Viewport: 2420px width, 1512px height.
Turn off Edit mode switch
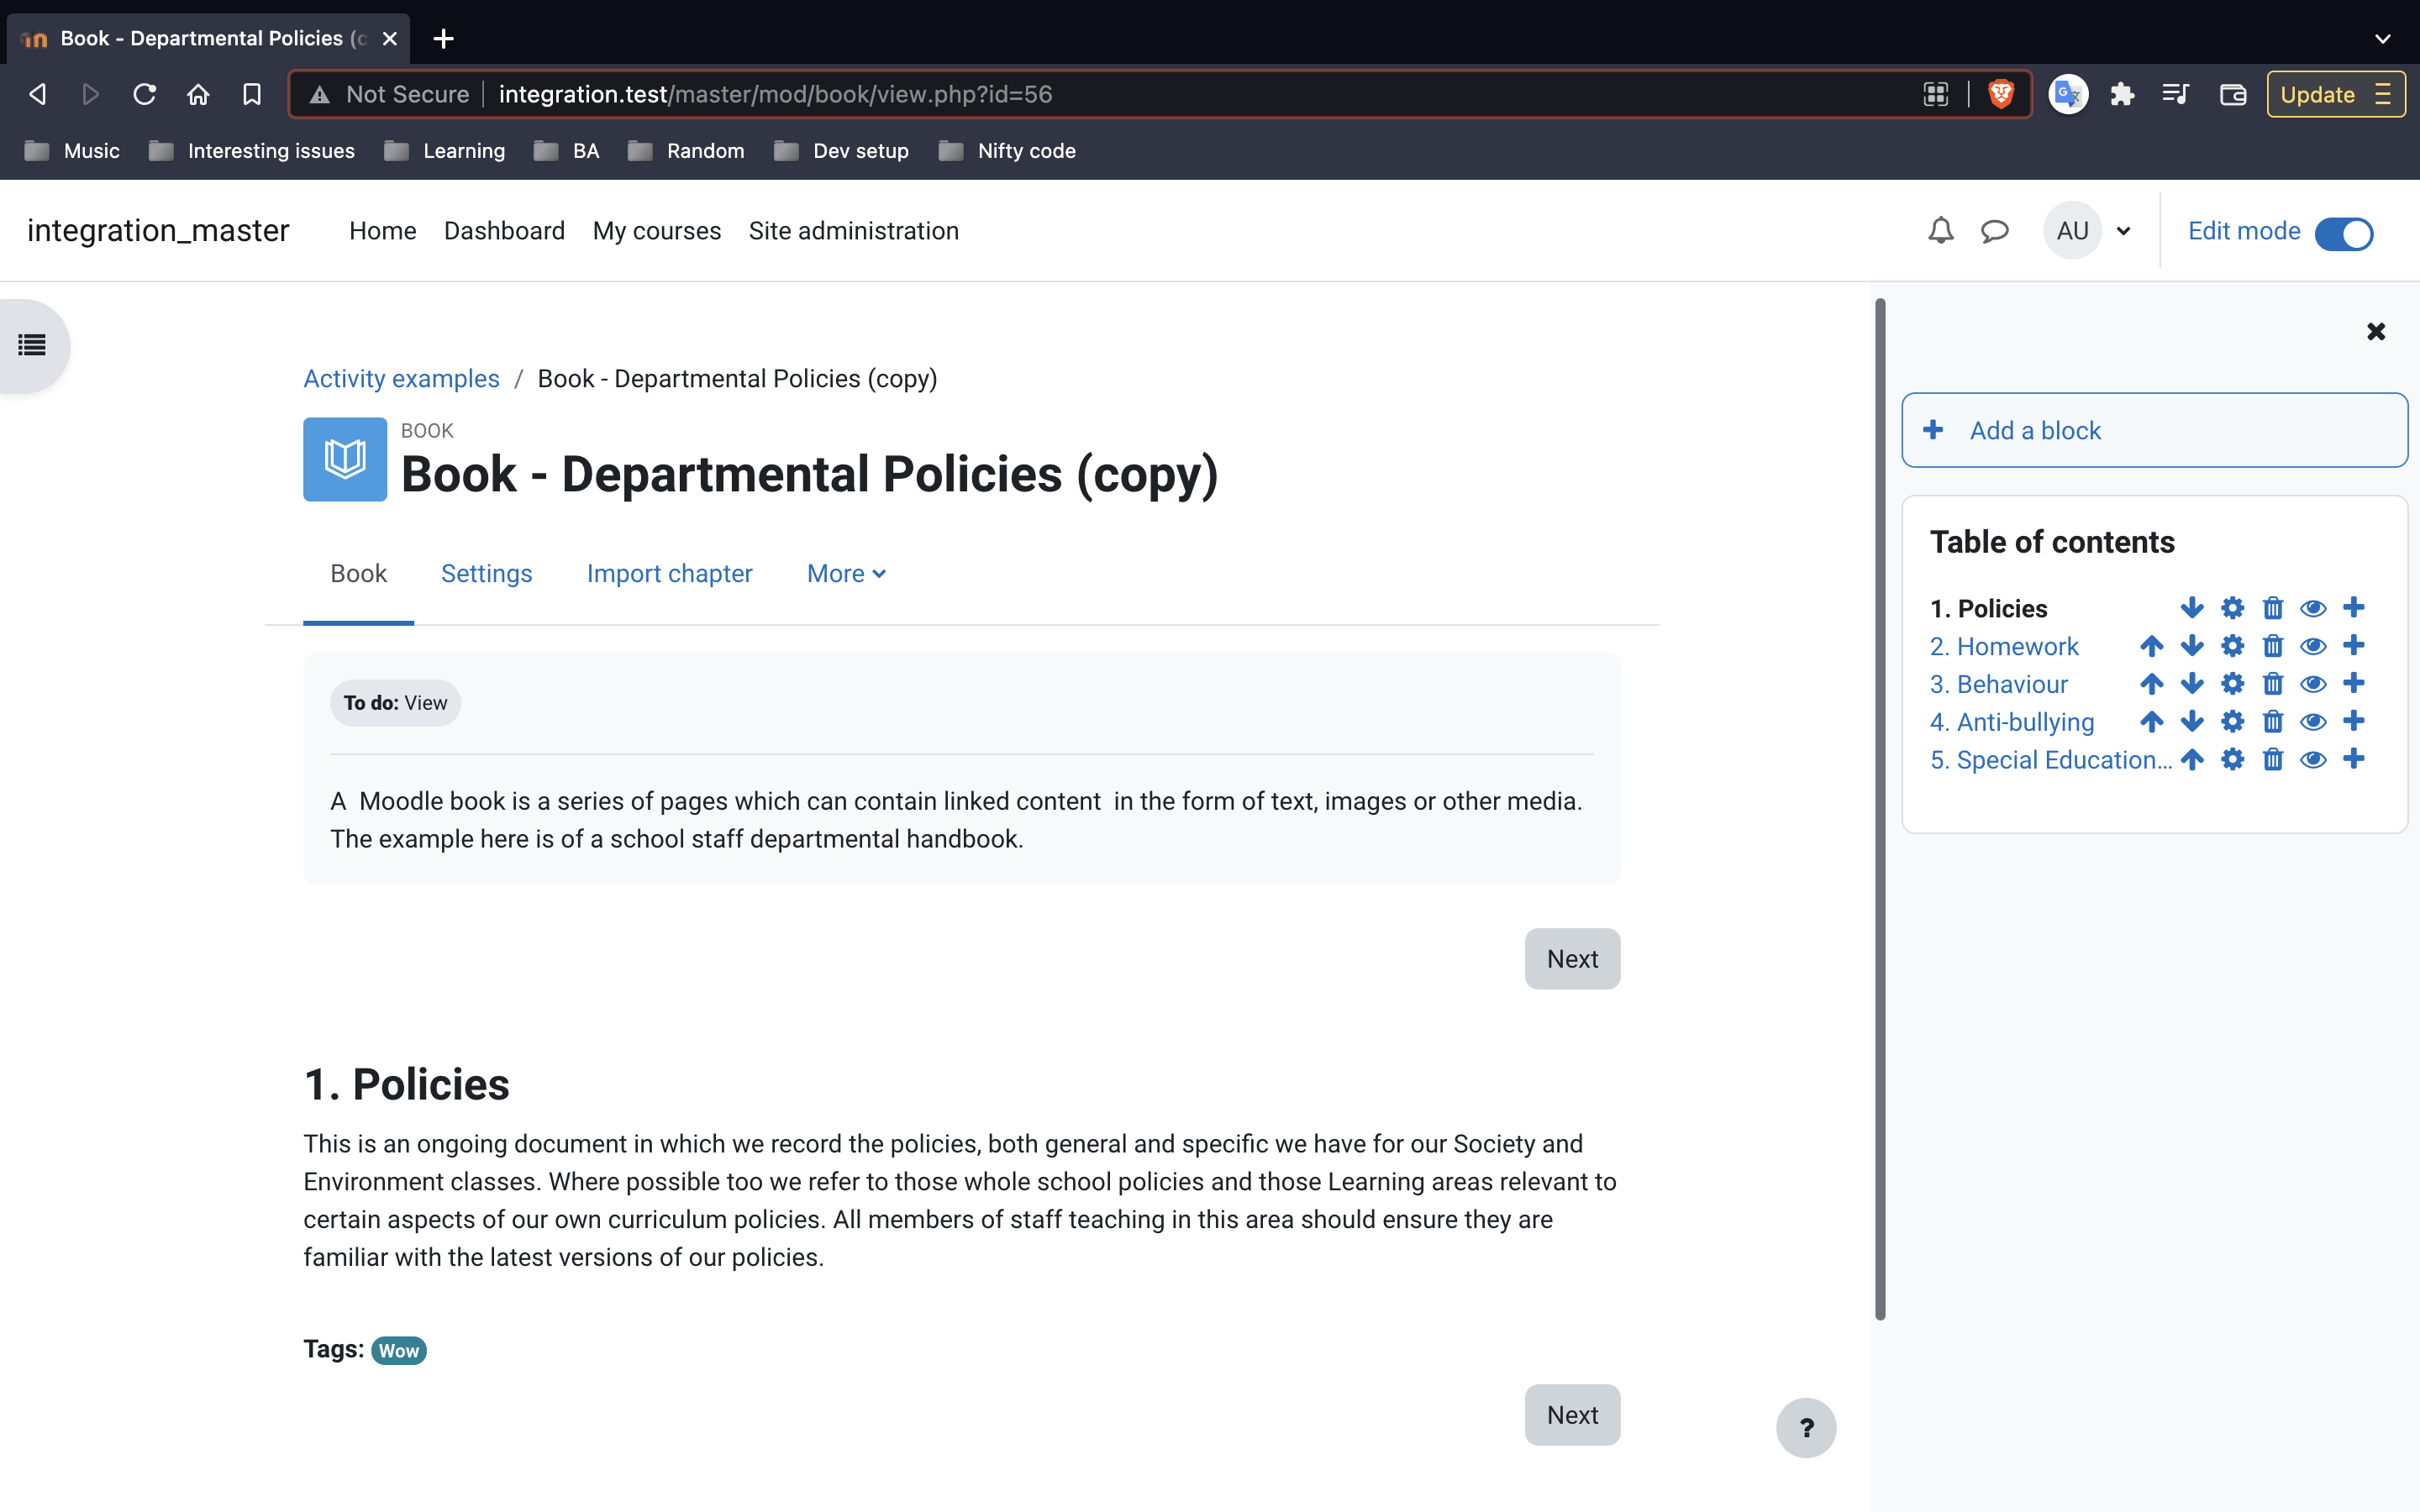[2344, 233]
